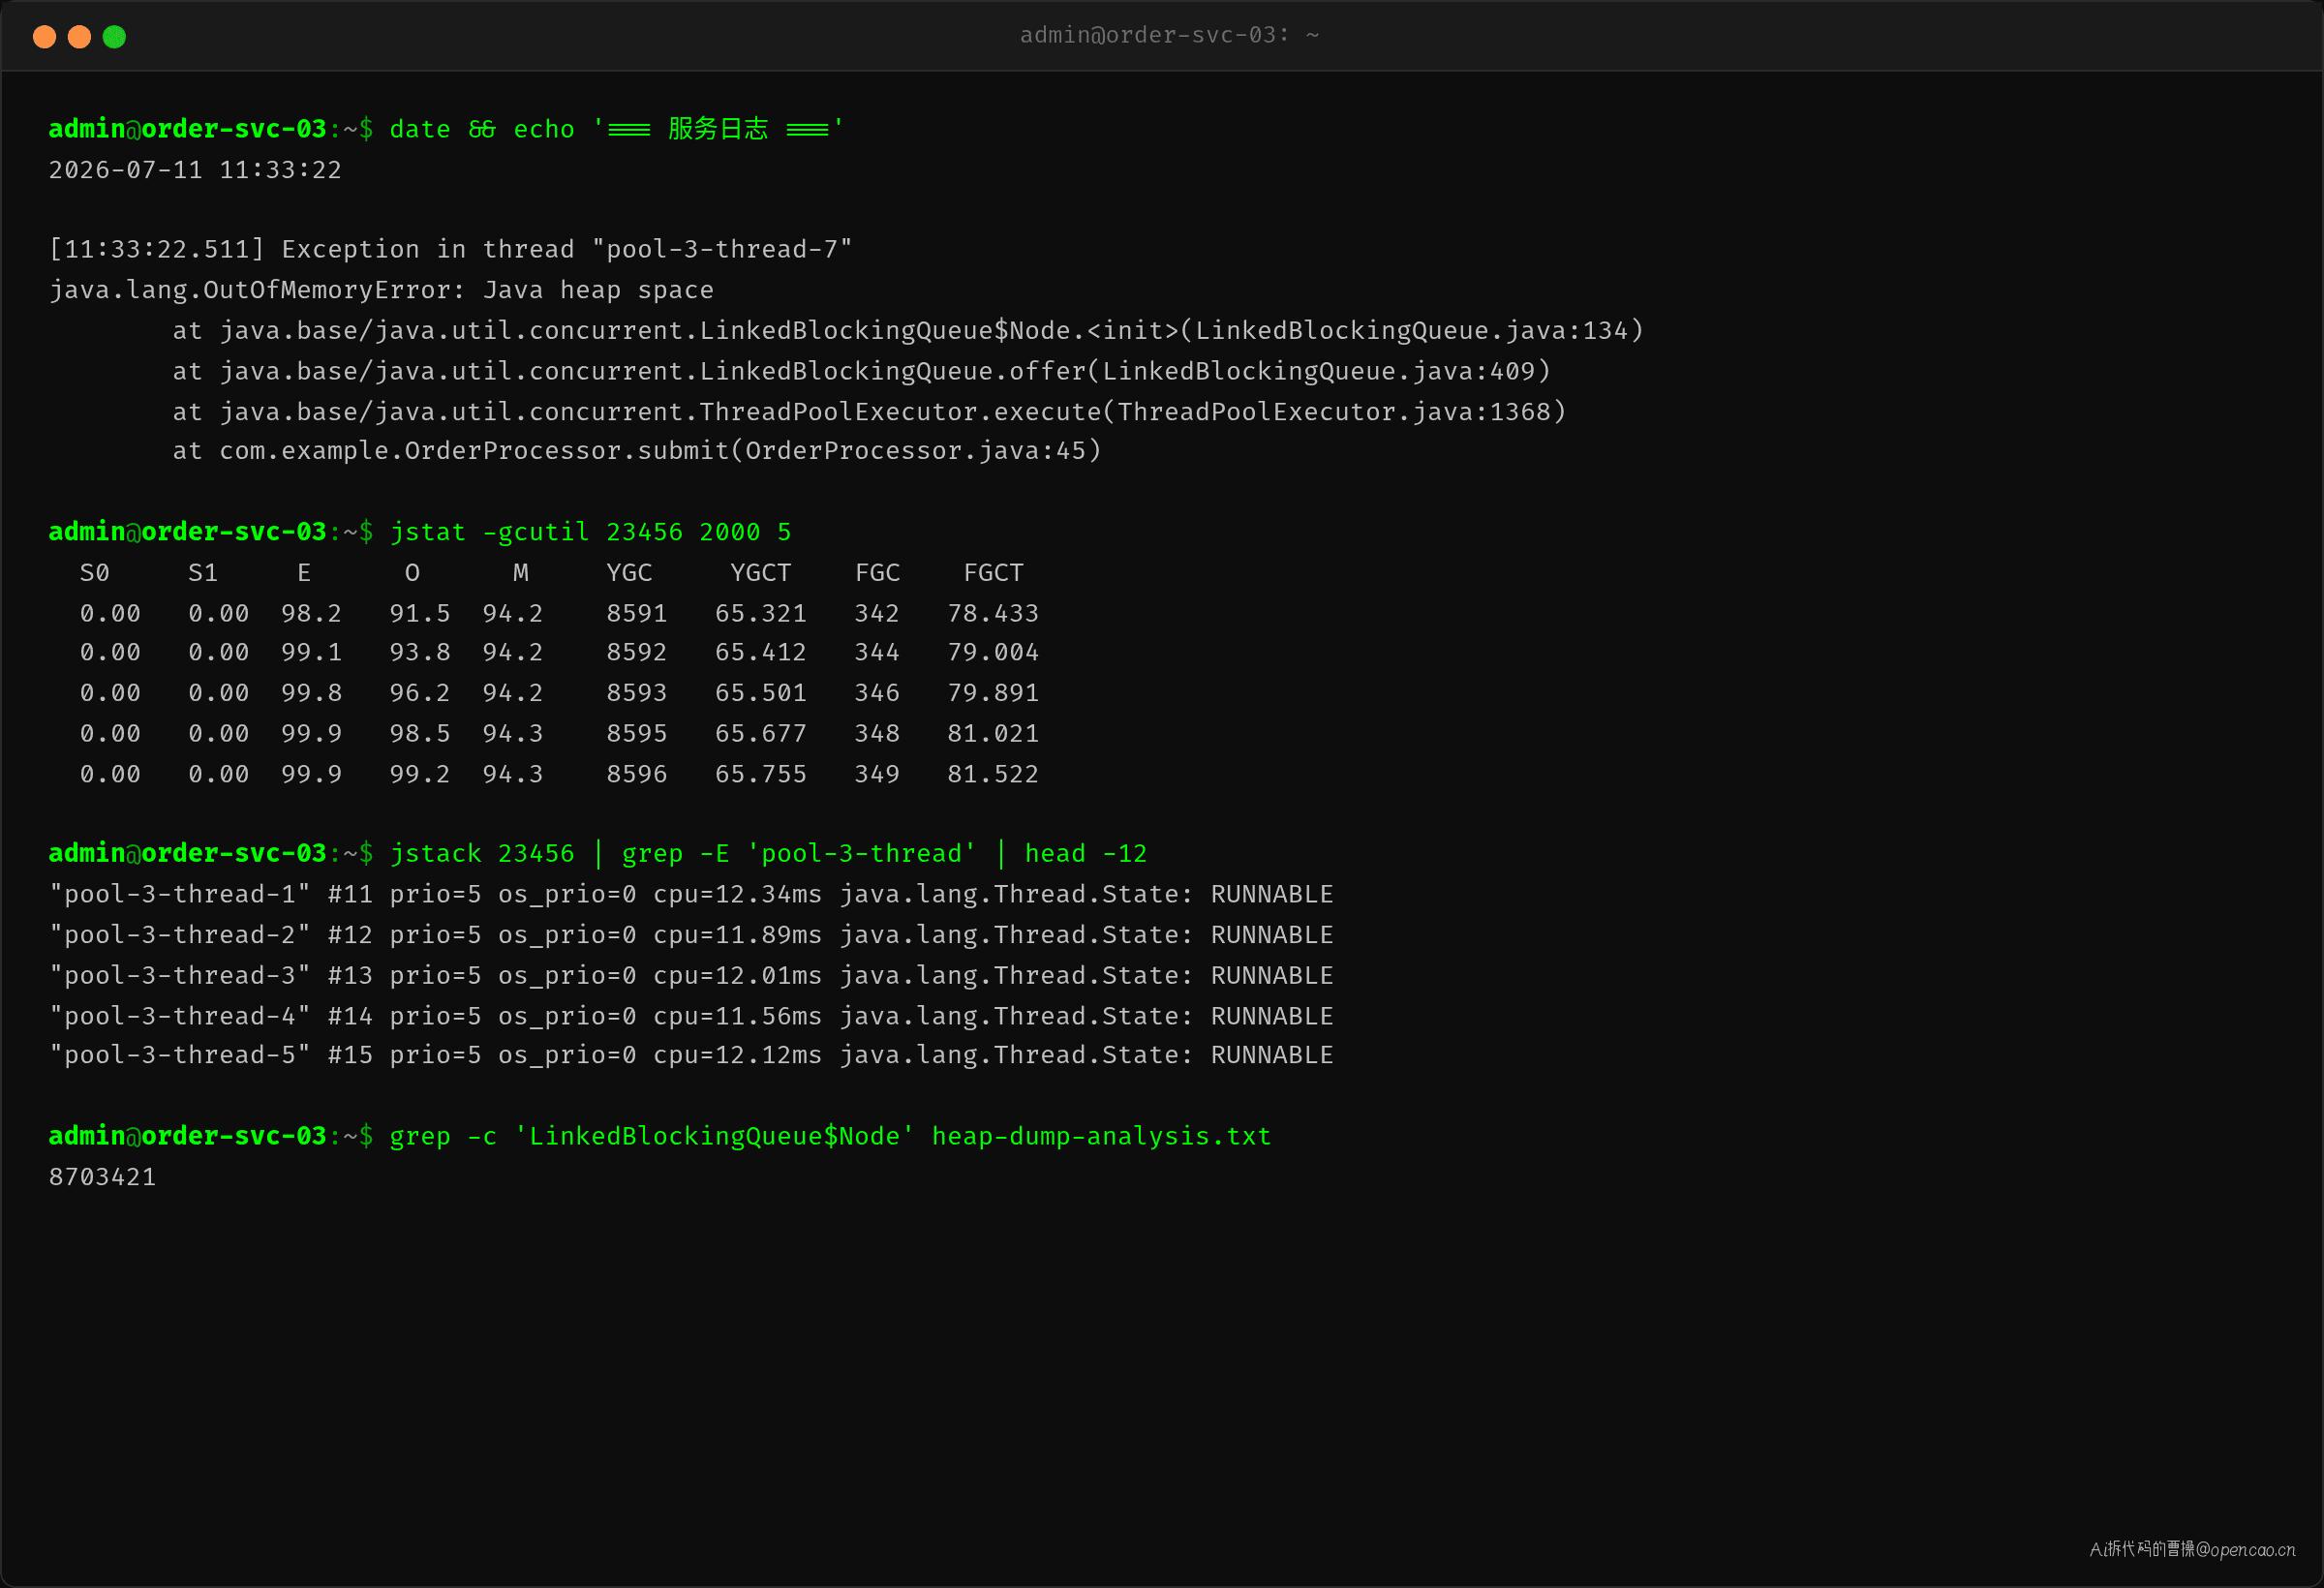Click the pool-3-thread-1 RUNNABLE line
Screen dimensions: 2324x1588
[x=691, y=894]
